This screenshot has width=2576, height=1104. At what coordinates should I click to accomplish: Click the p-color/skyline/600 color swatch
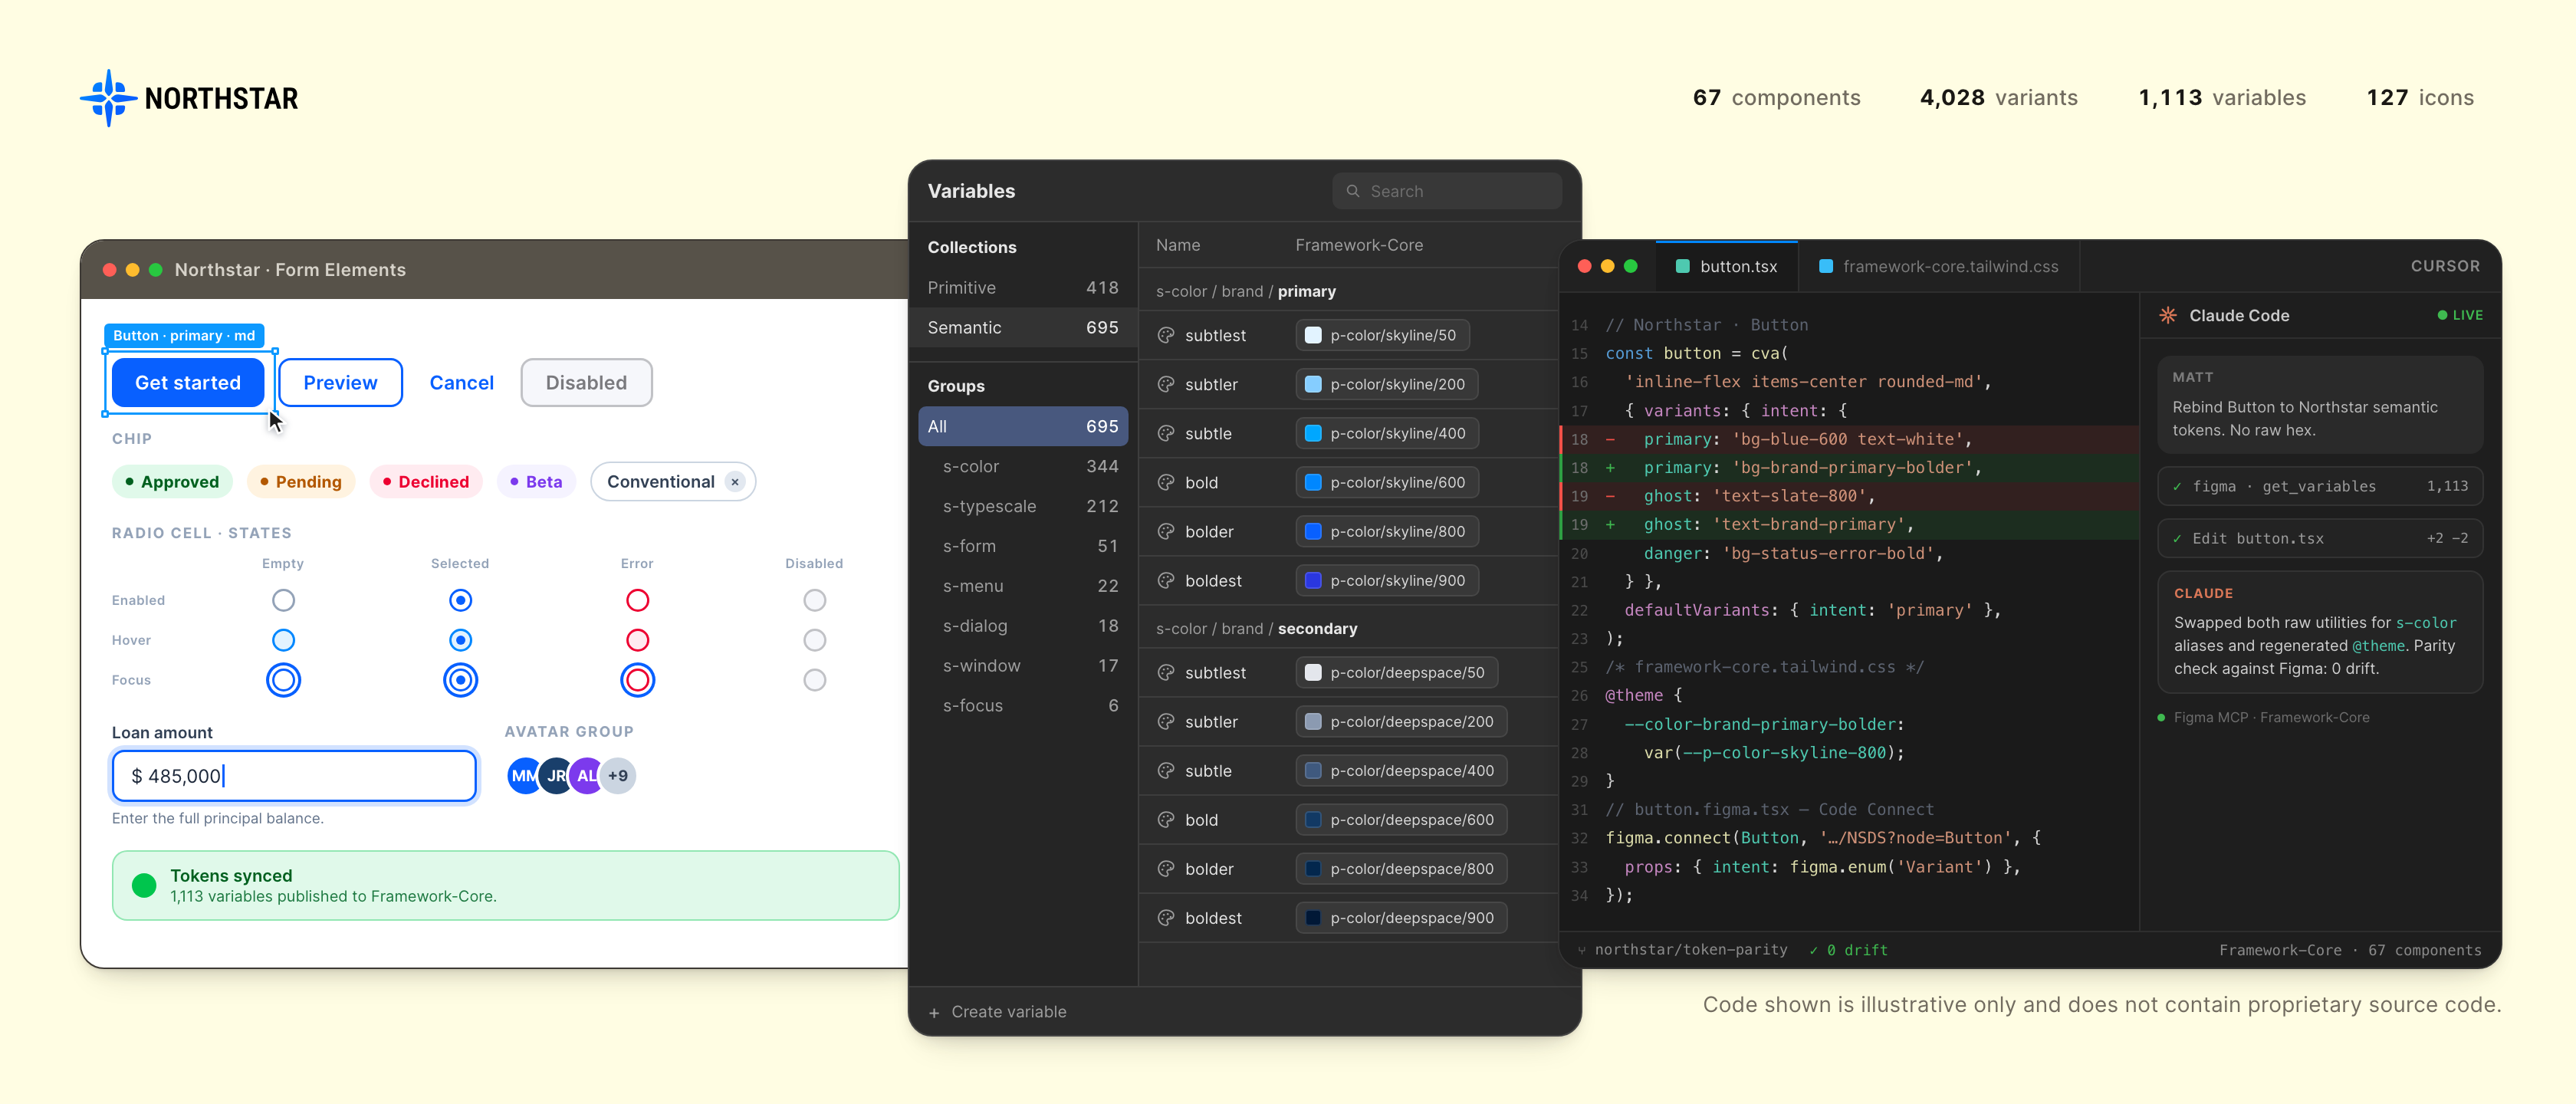[x=1313, y=482]
